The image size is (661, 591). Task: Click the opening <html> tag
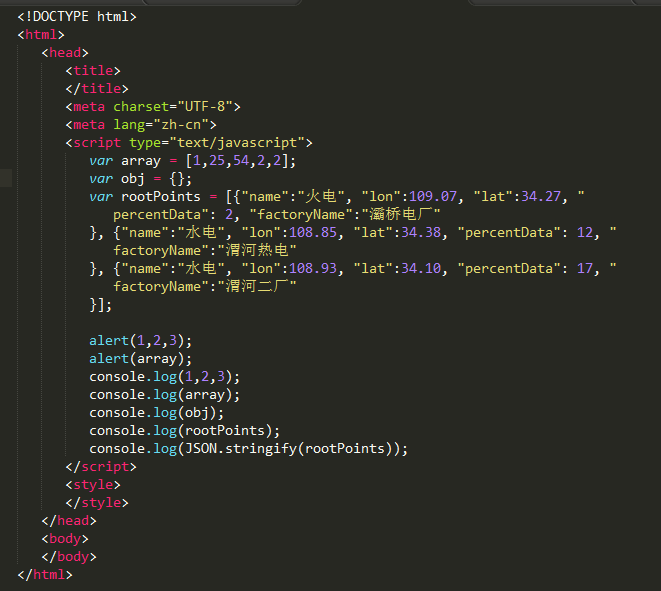41,35
